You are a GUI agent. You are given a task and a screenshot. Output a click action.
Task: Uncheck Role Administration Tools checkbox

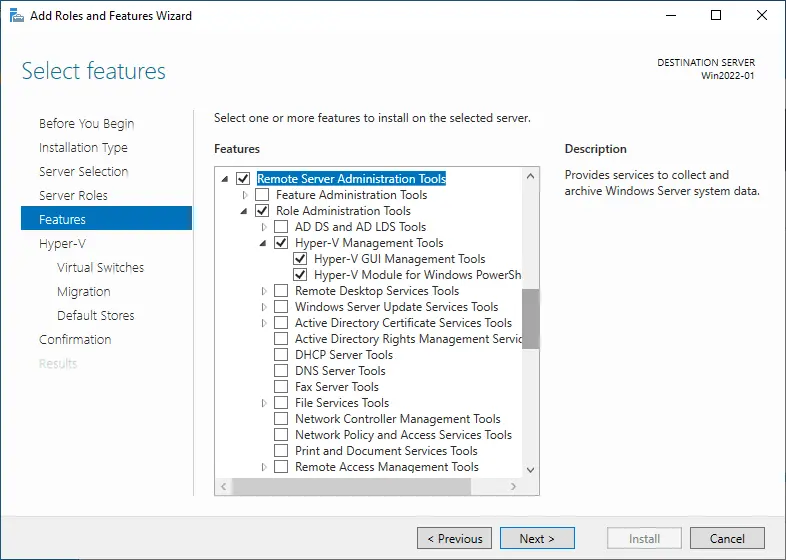[x=262, y=211]
